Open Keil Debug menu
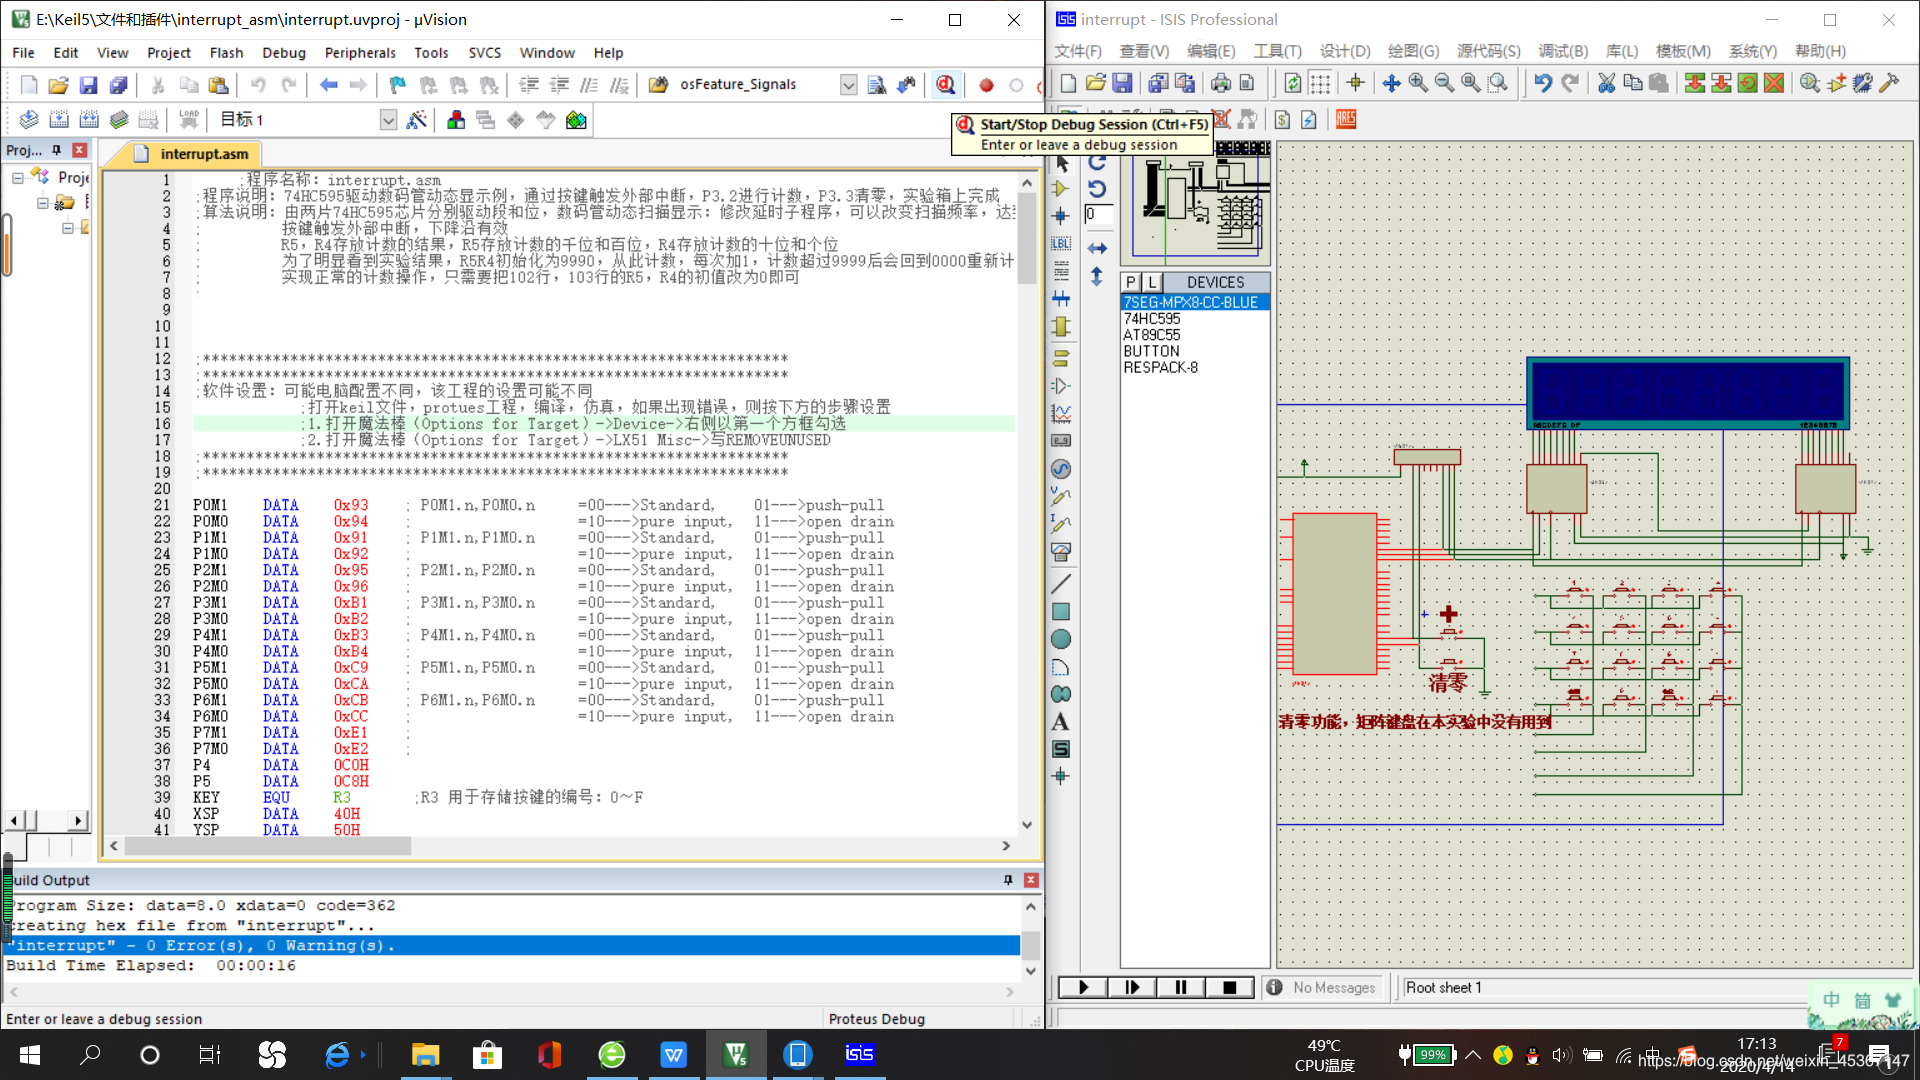This screenshot has height=1080, width=1920. 284,53
